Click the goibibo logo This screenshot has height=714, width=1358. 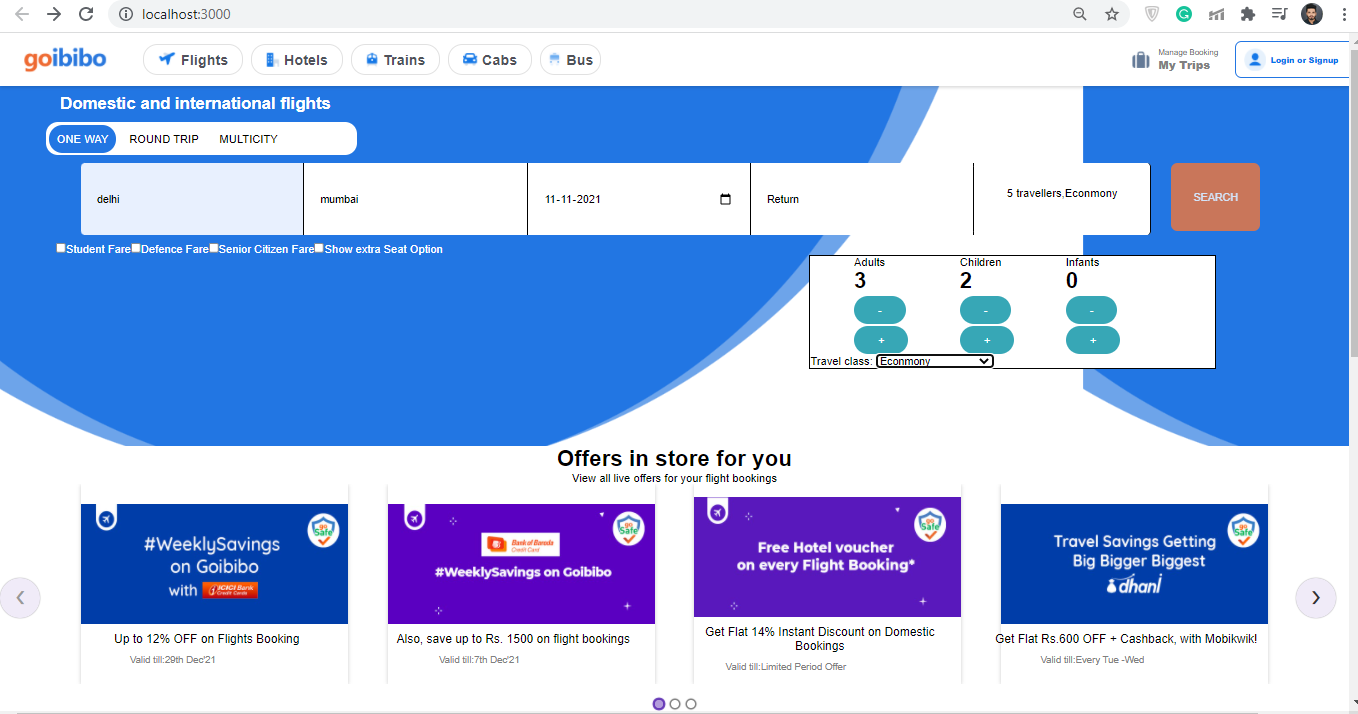[64, 59]
